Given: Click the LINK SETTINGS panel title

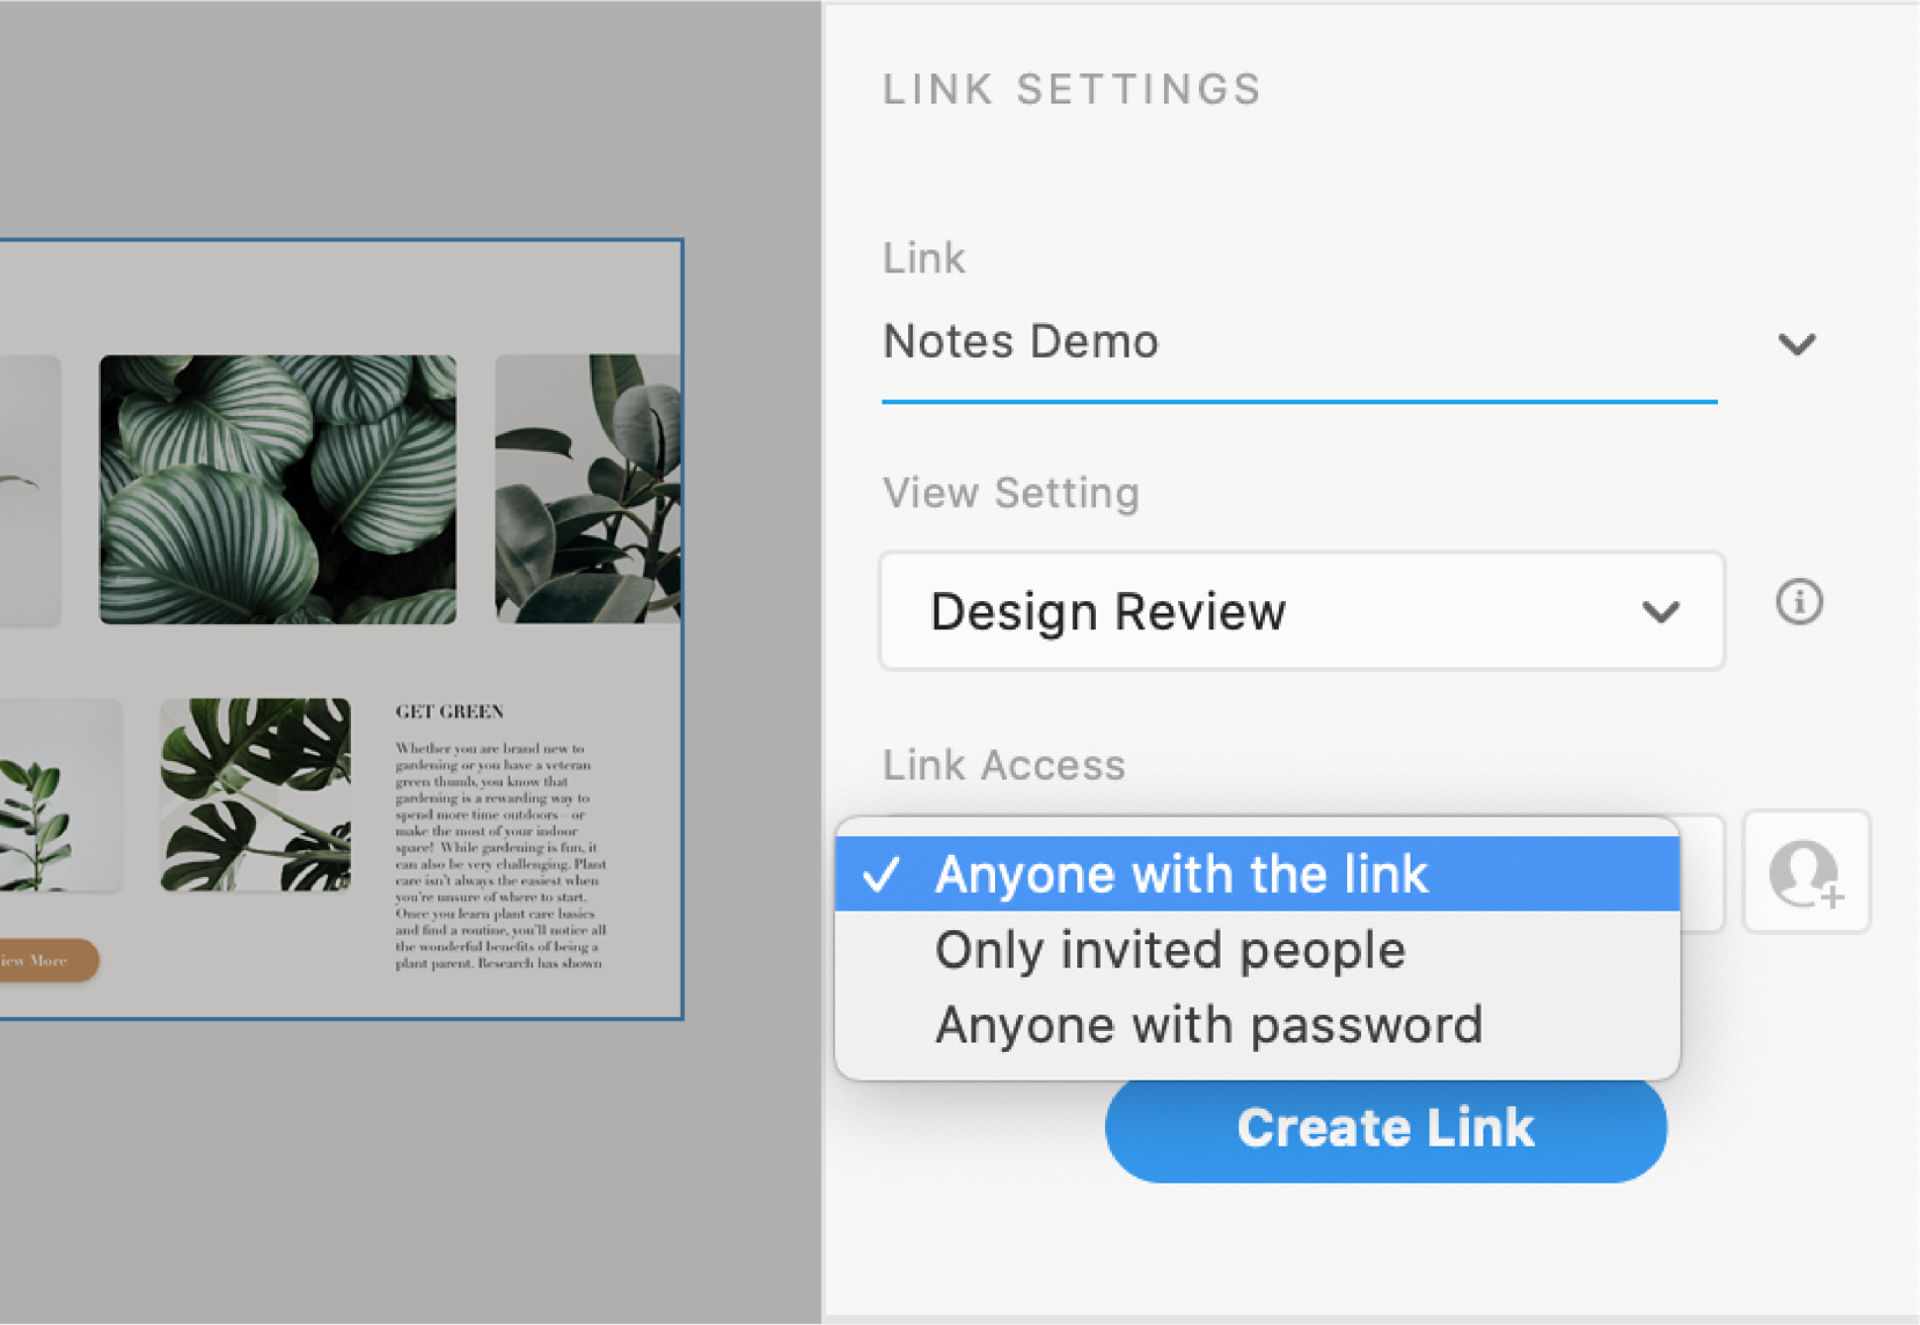Looking at the screenshot, I should [1071, 88].
